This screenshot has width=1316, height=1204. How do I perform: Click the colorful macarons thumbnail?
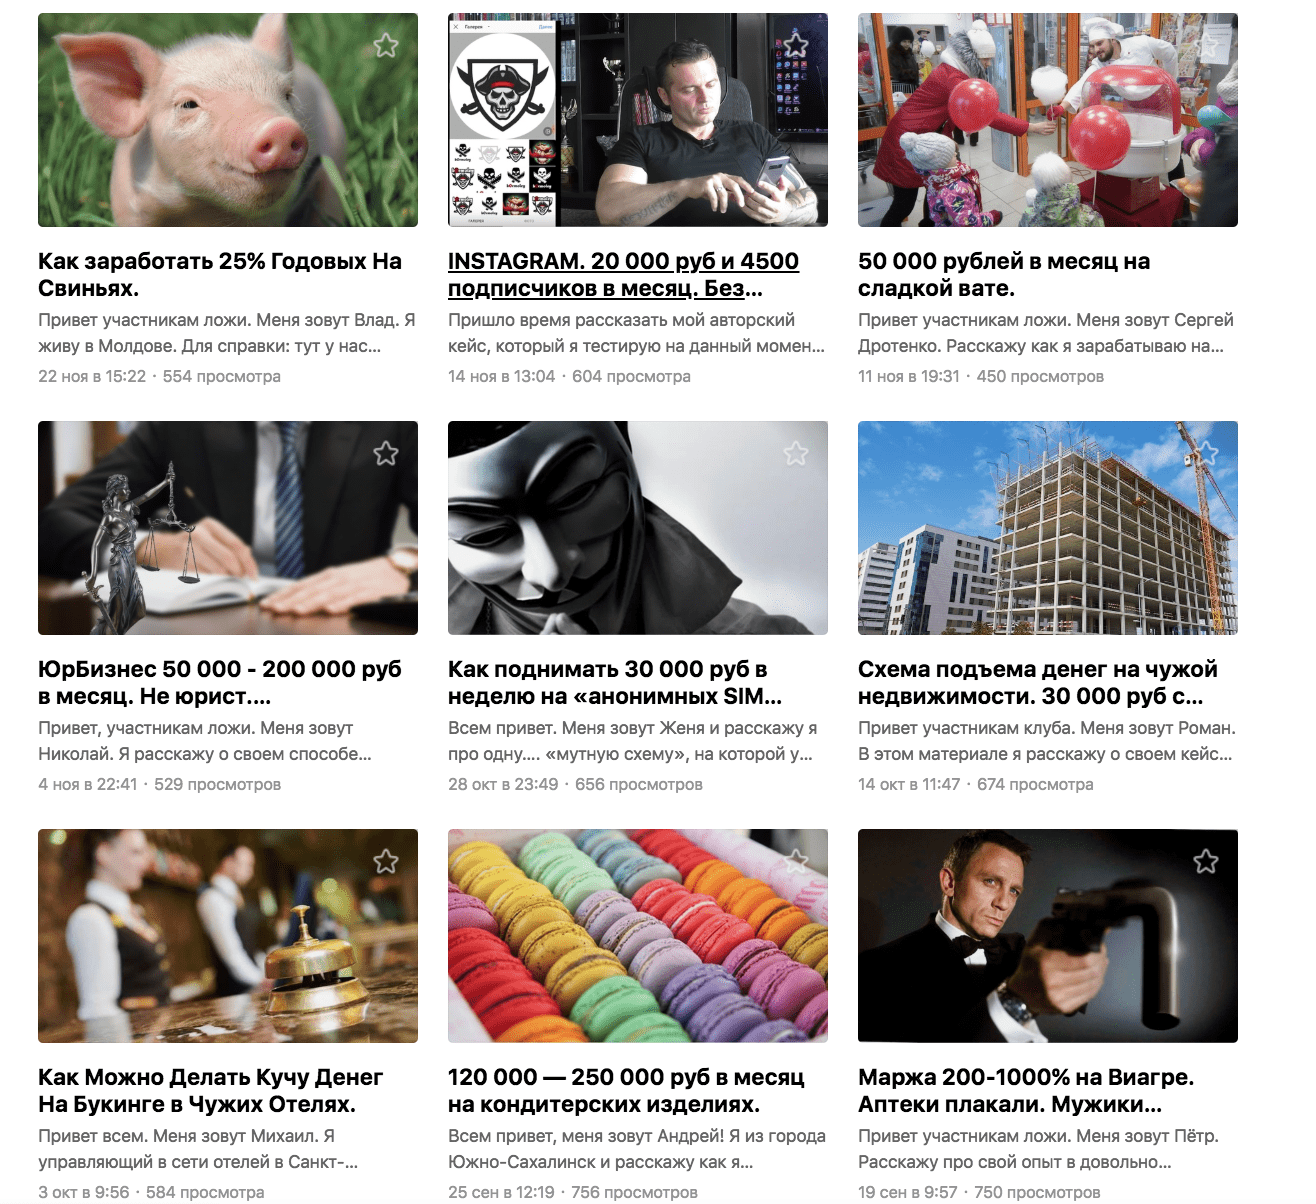[x=638, y=936]
